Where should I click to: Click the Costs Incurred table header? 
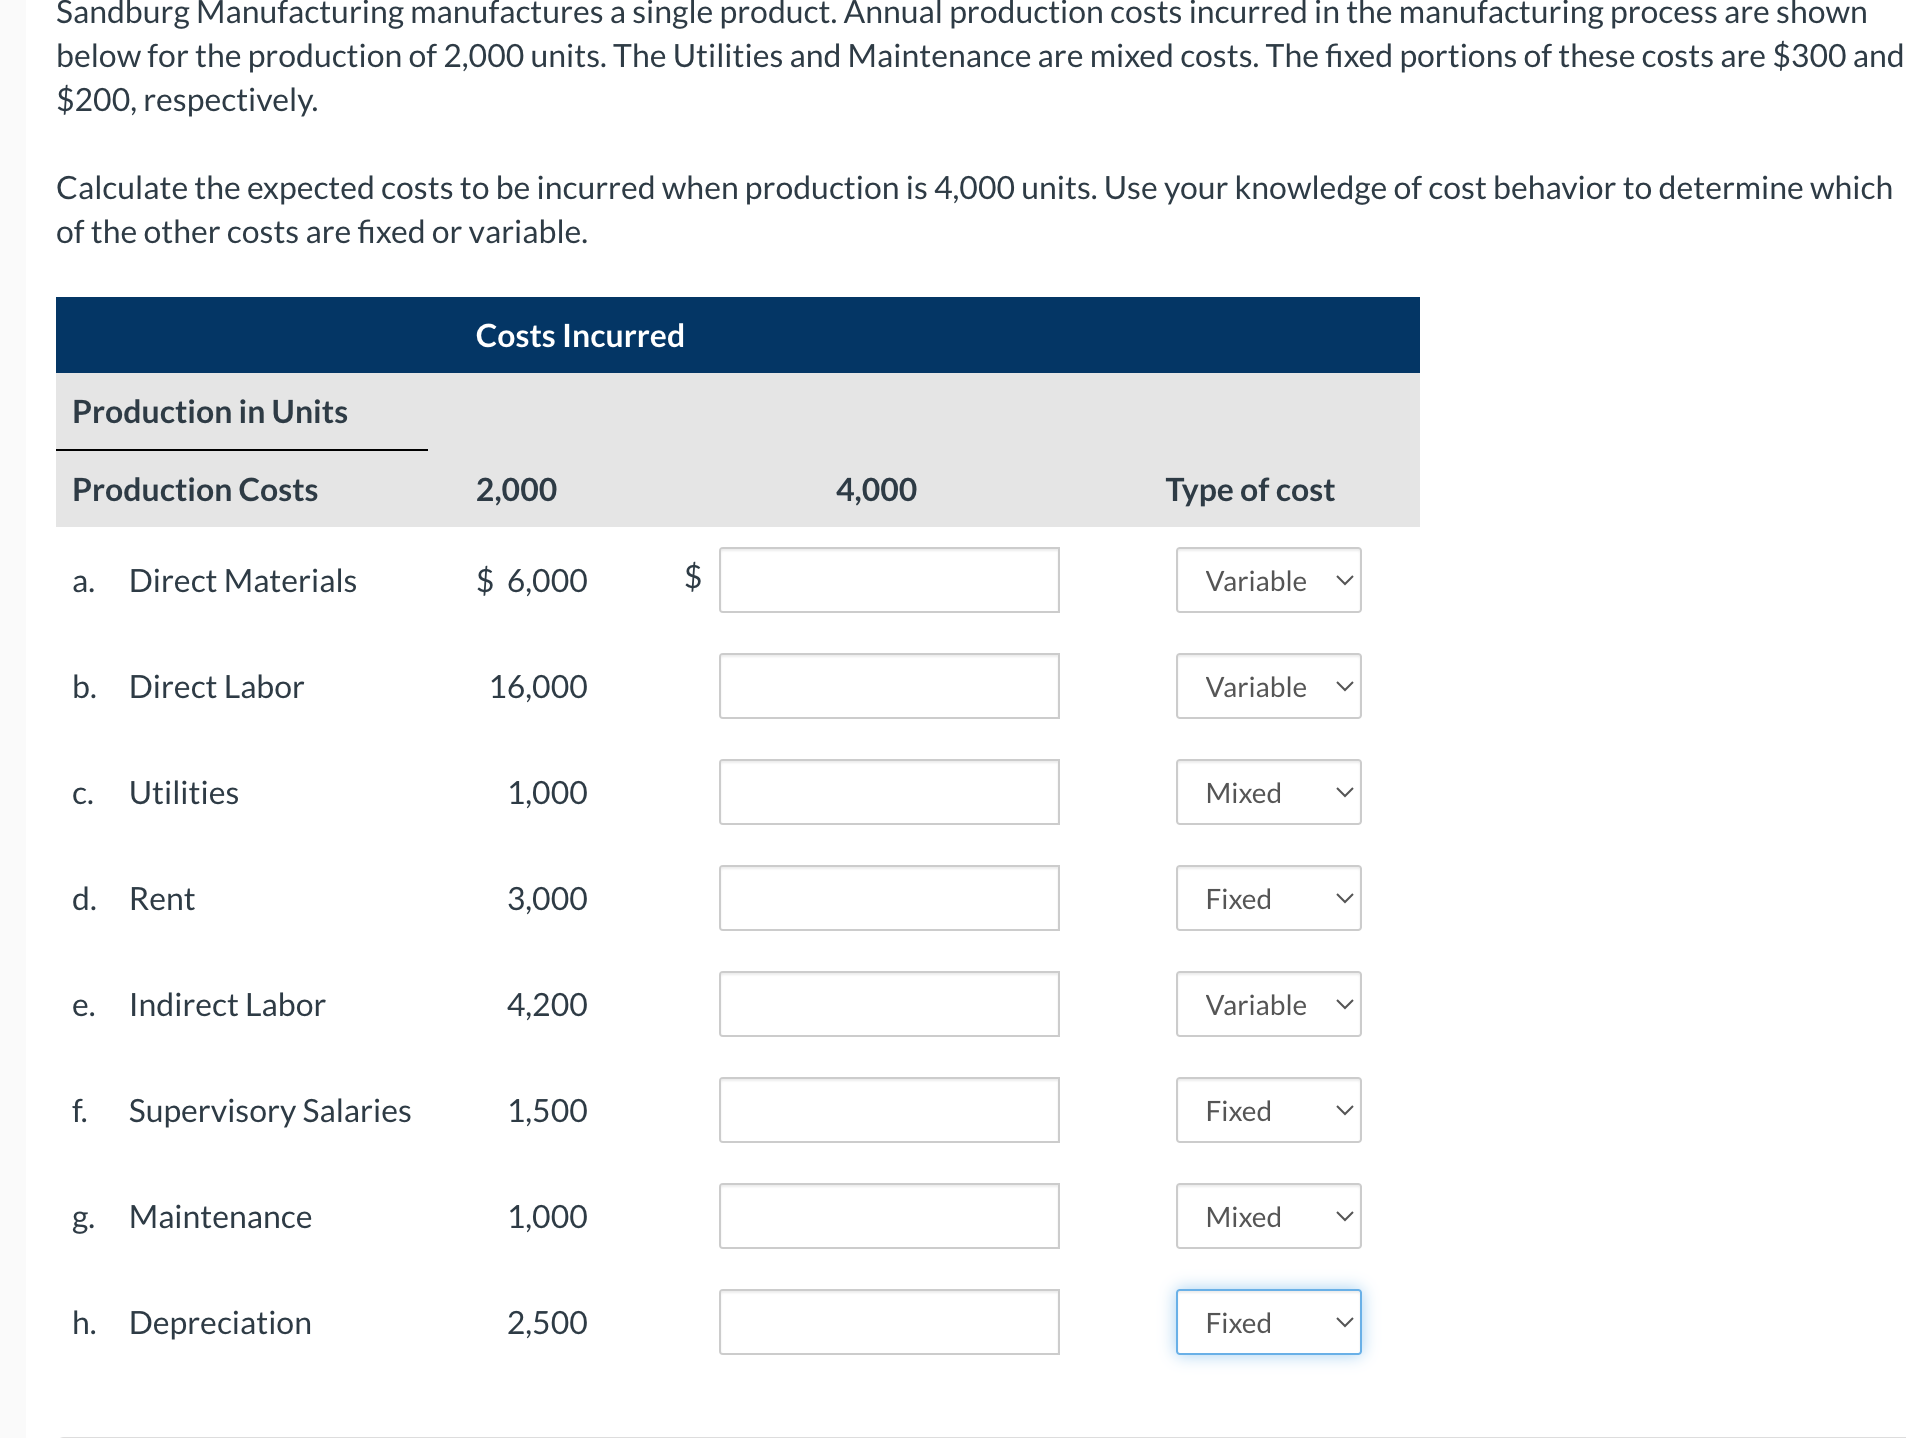580,335
